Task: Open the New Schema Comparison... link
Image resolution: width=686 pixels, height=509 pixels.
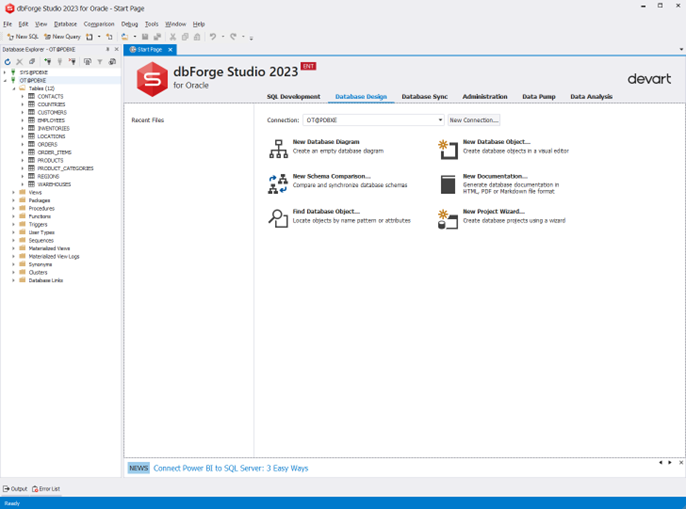Action: pos(332,176)
